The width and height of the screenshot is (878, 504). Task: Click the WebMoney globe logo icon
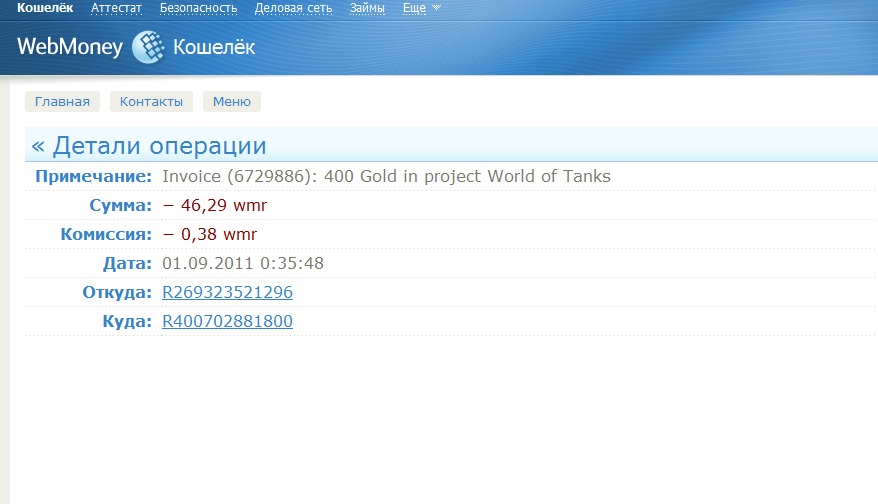148,47
